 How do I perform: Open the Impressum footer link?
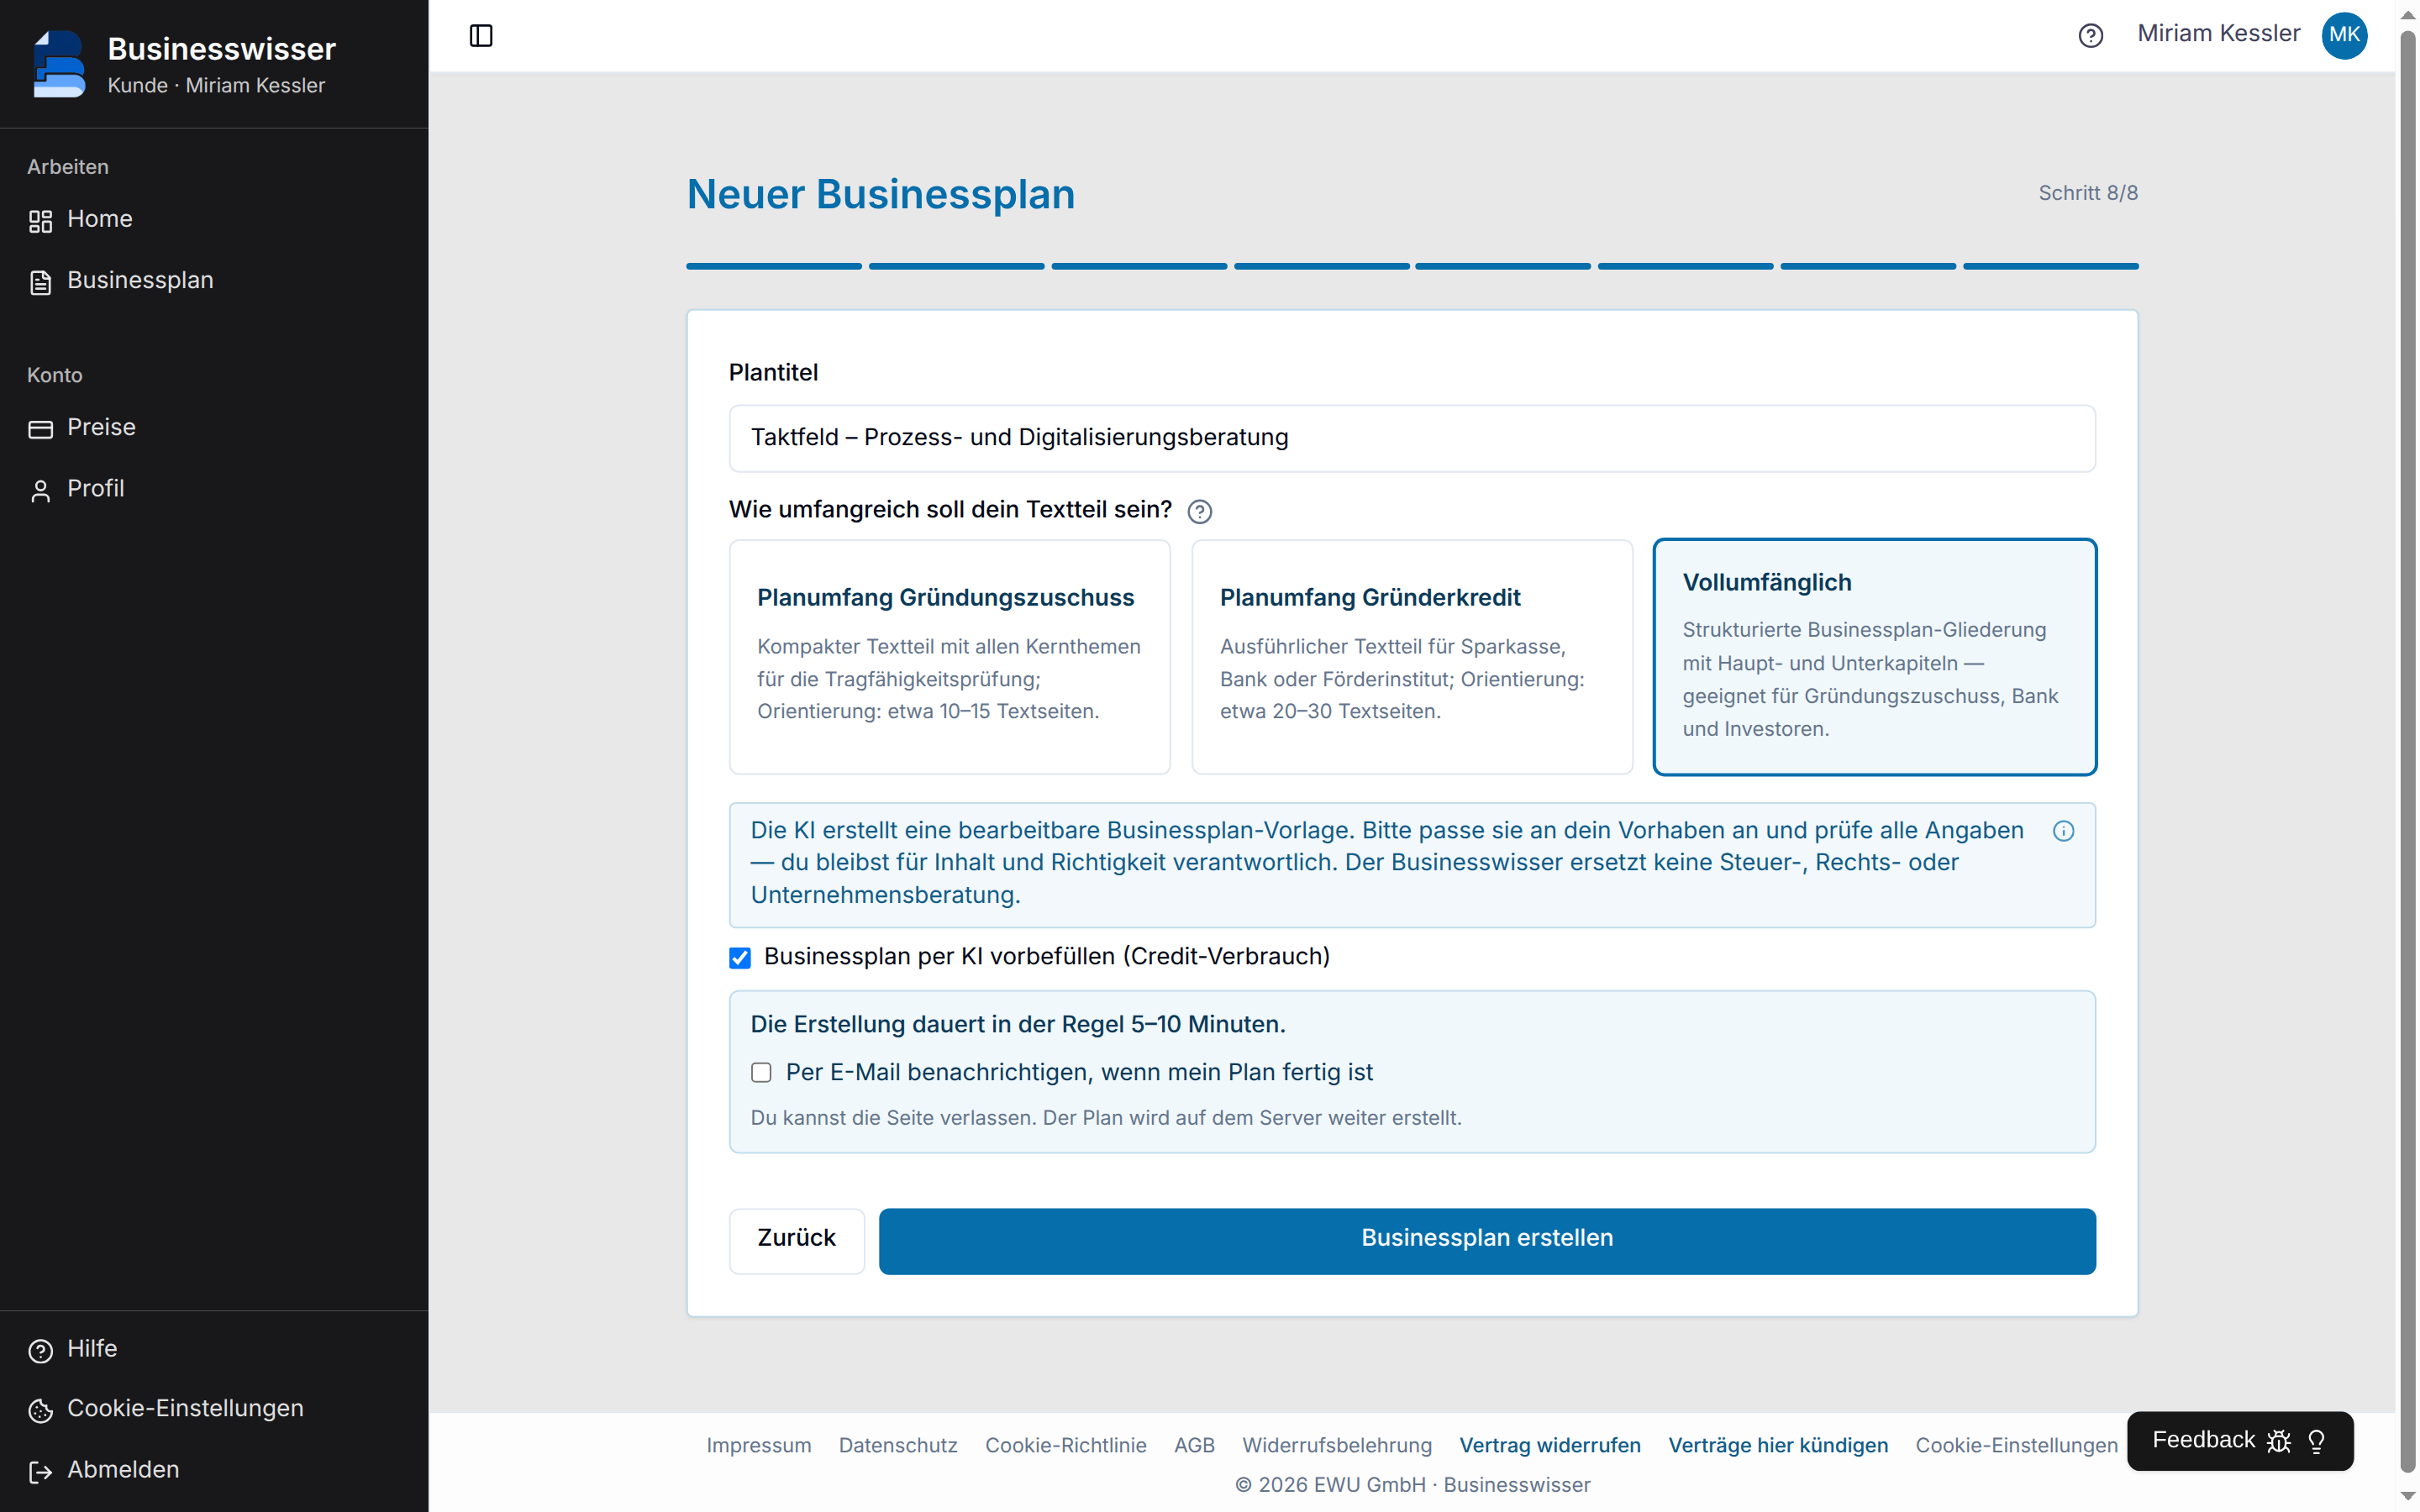(758, 1445)
